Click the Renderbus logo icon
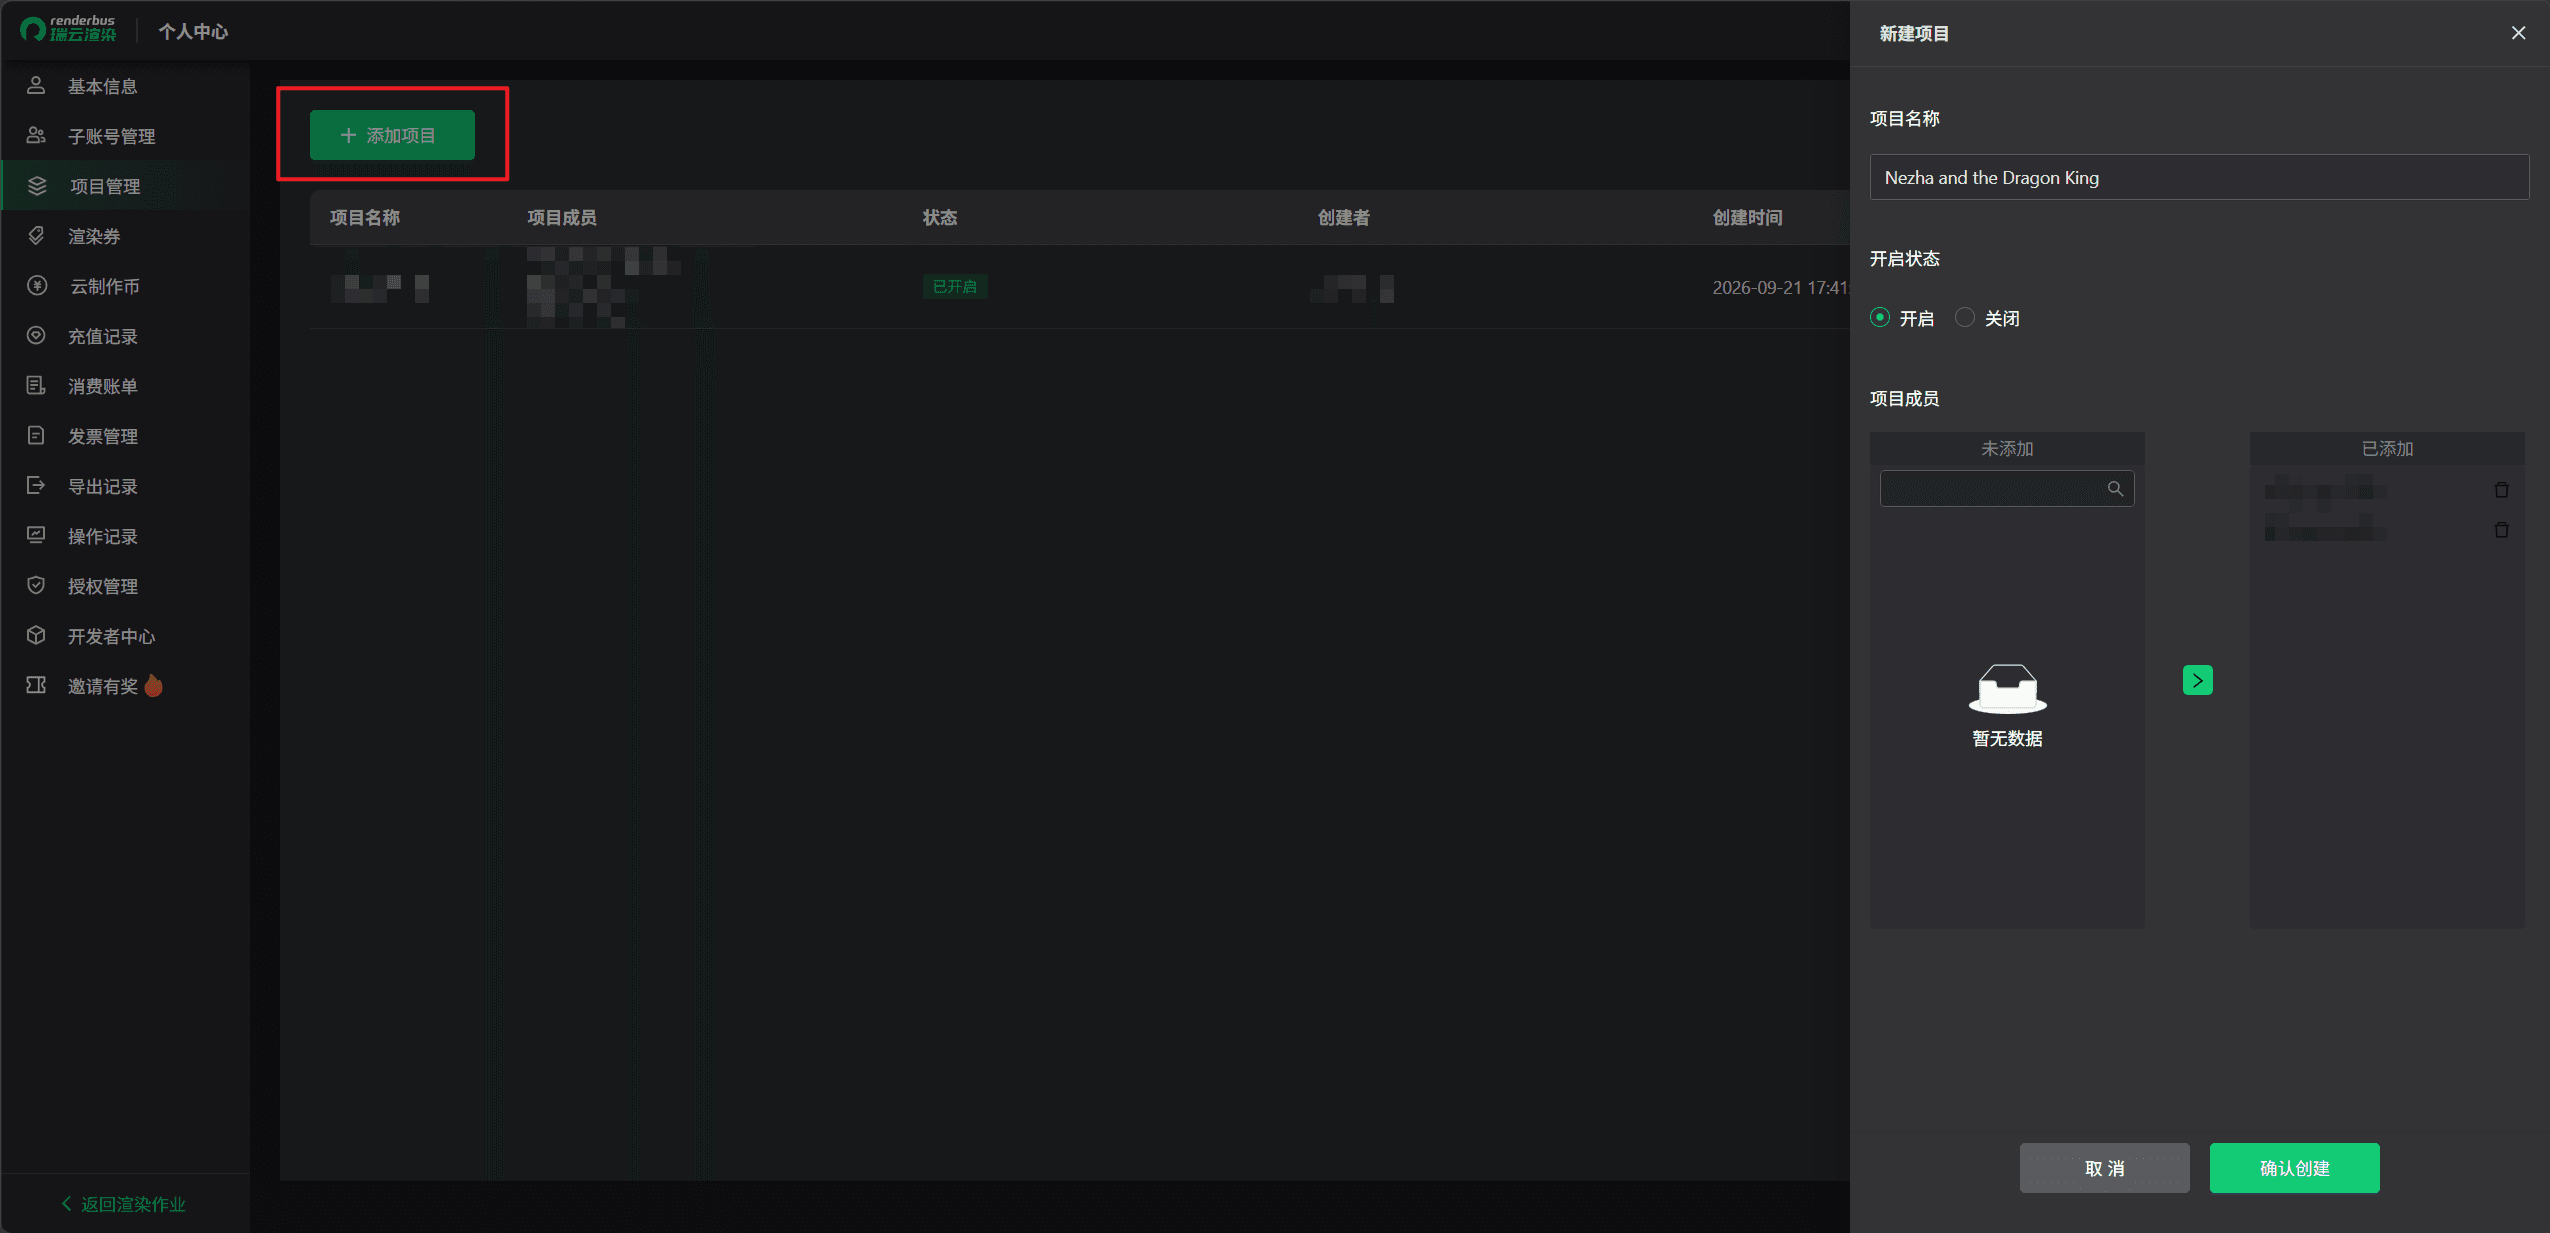Screen dimensions: 2550x1233 point(33,30)
